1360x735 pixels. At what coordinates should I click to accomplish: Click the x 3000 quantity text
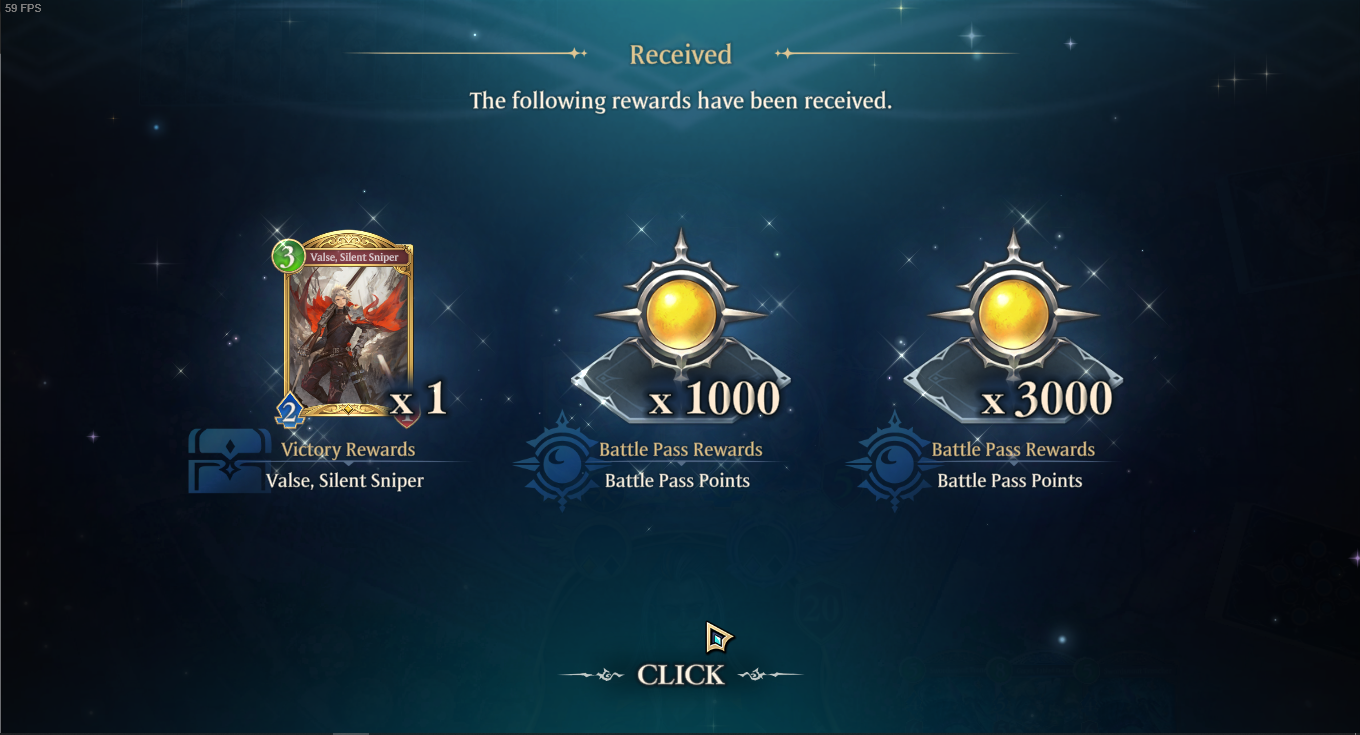point(1046,399)
